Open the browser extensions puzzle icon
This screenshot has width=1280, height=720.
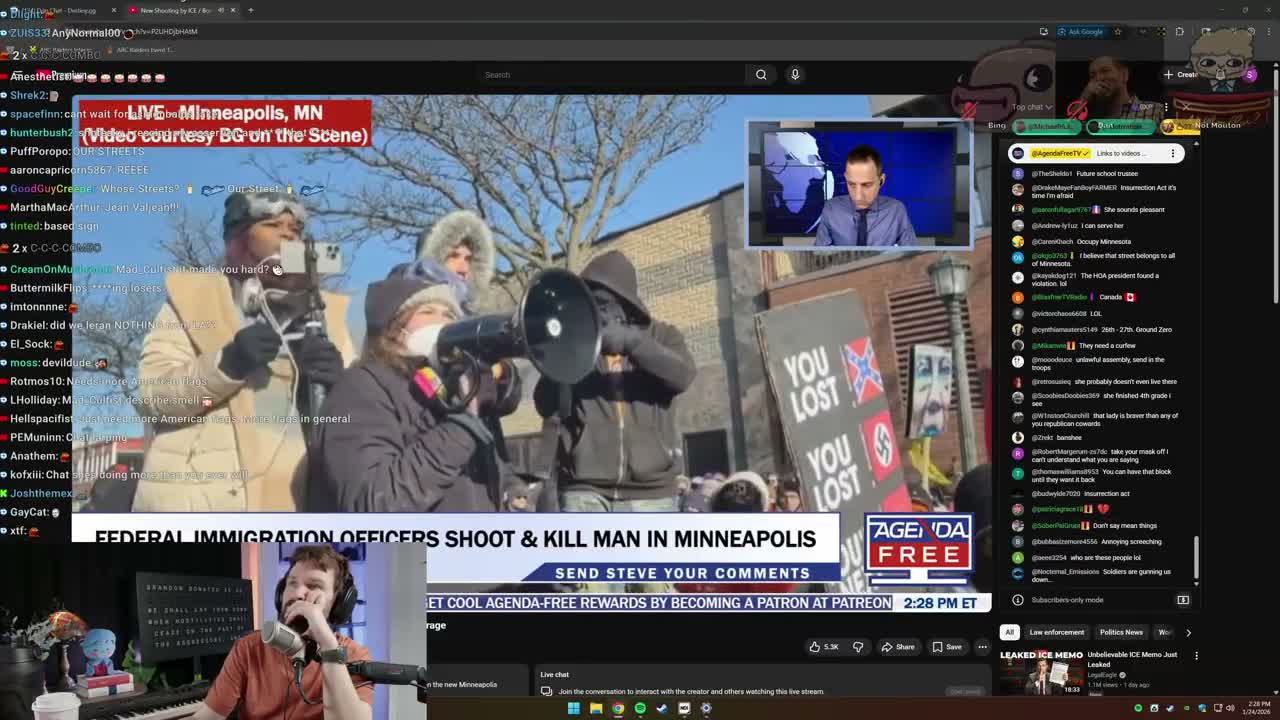point(1179,31)
